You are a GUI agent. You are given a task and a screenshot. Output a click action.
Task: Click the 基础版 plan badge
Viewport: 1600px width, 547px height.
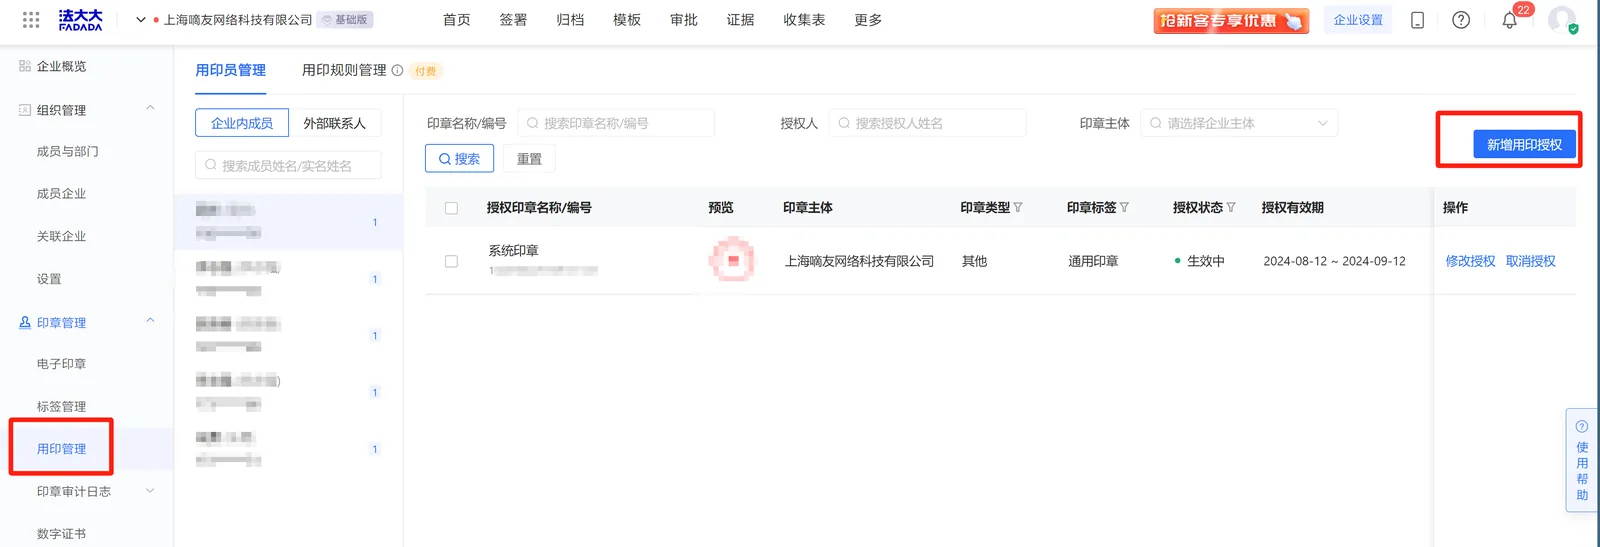click(345, 20)
